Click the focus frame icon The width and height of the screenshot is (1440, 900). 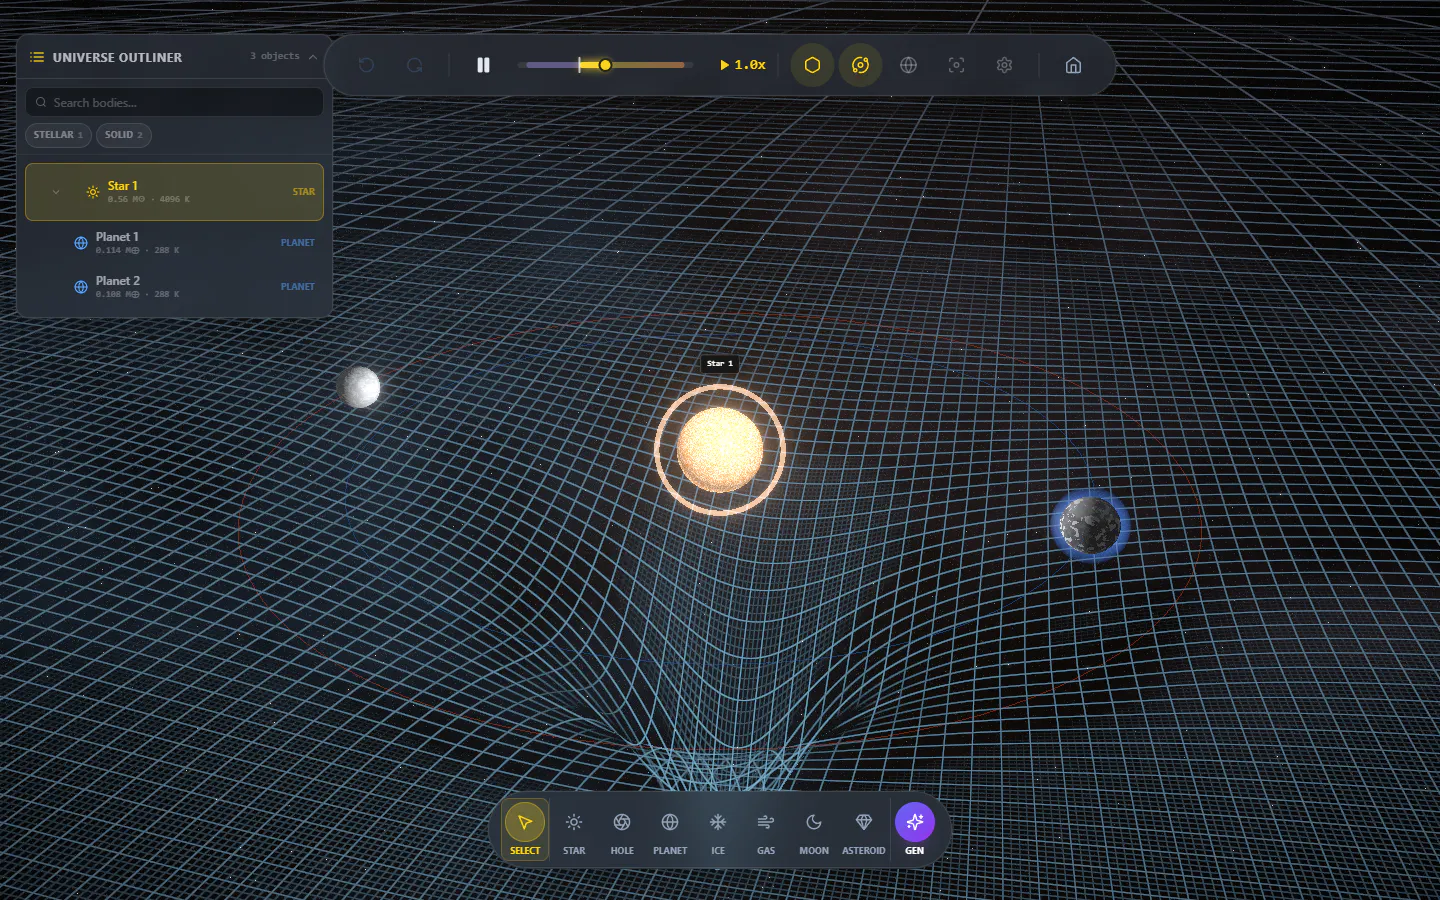(956, 65)
